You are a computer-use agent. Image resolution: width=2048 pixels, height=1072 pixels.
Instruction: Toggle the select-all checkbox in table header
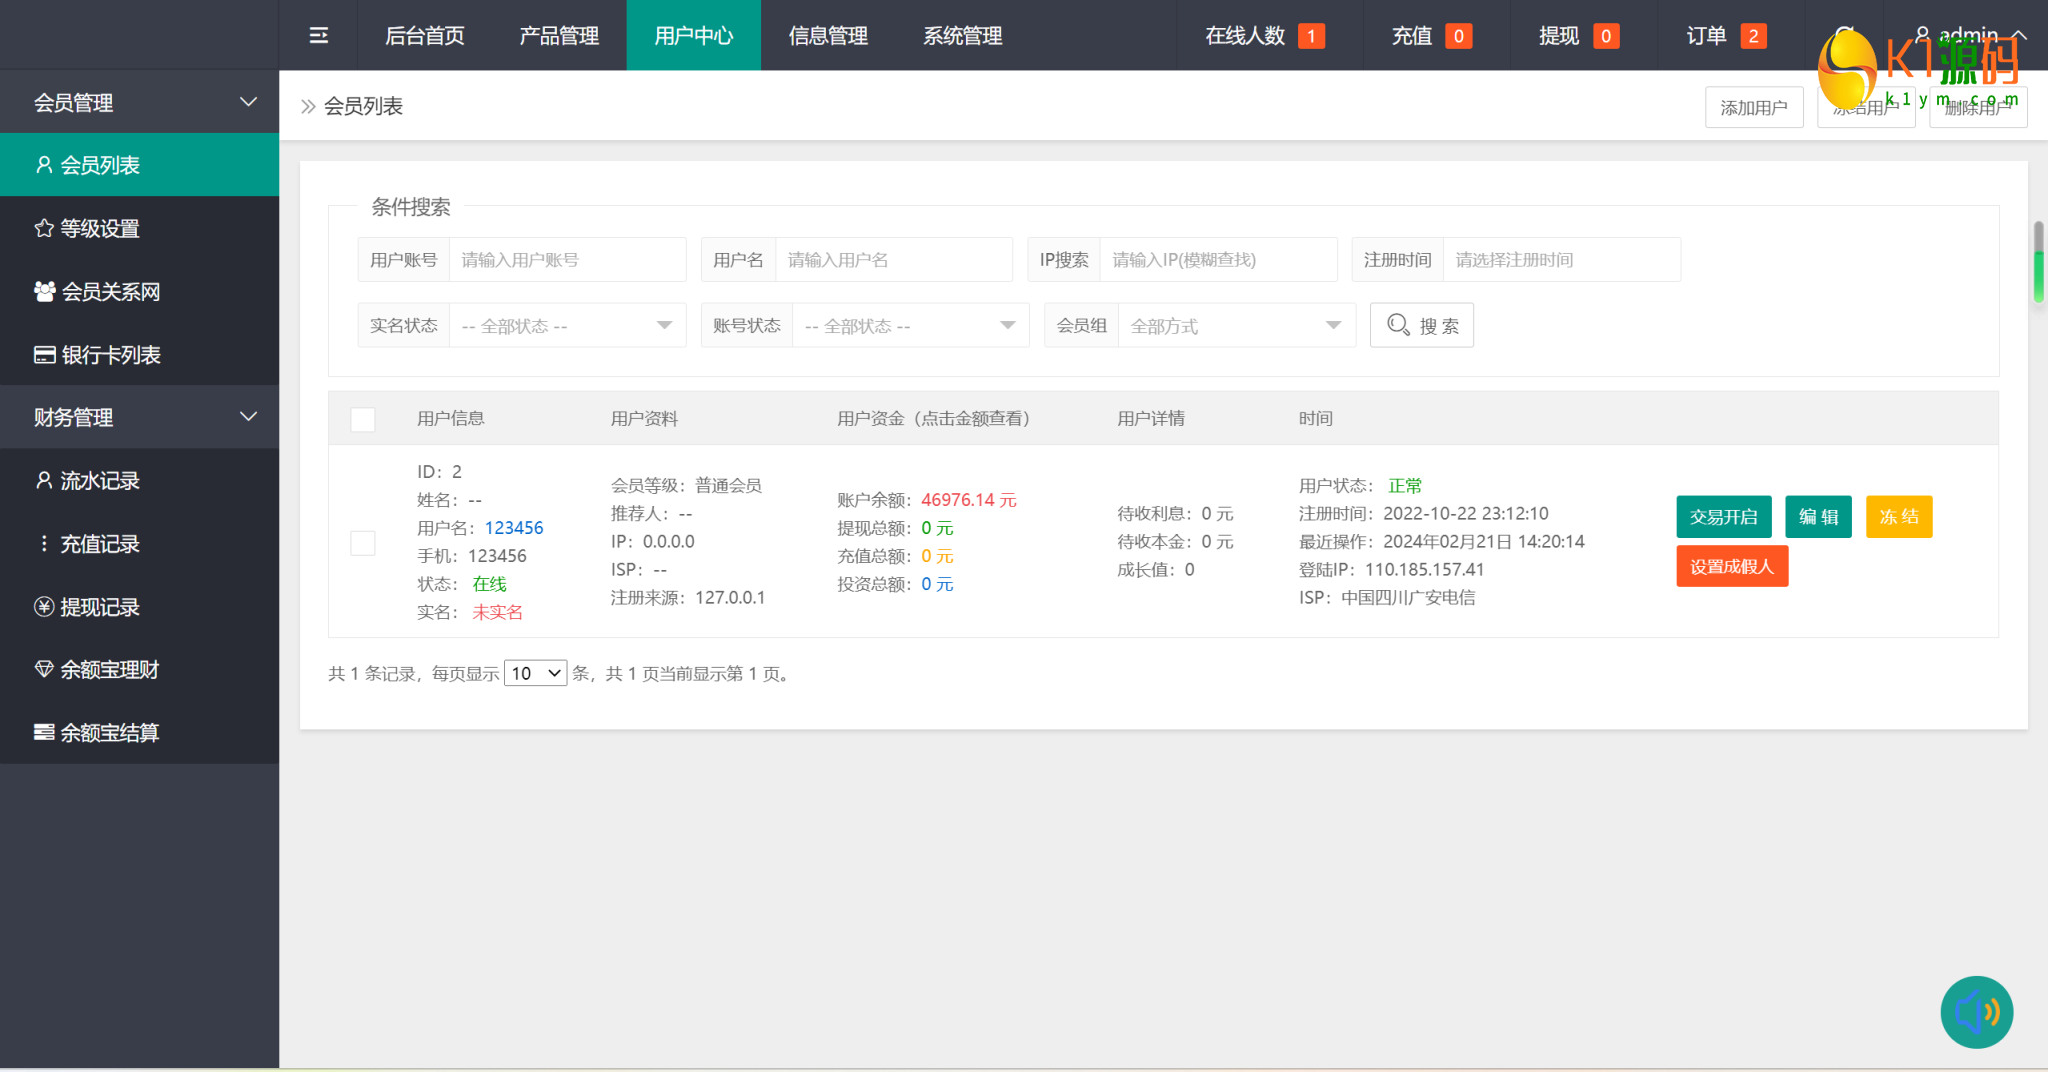363,419
